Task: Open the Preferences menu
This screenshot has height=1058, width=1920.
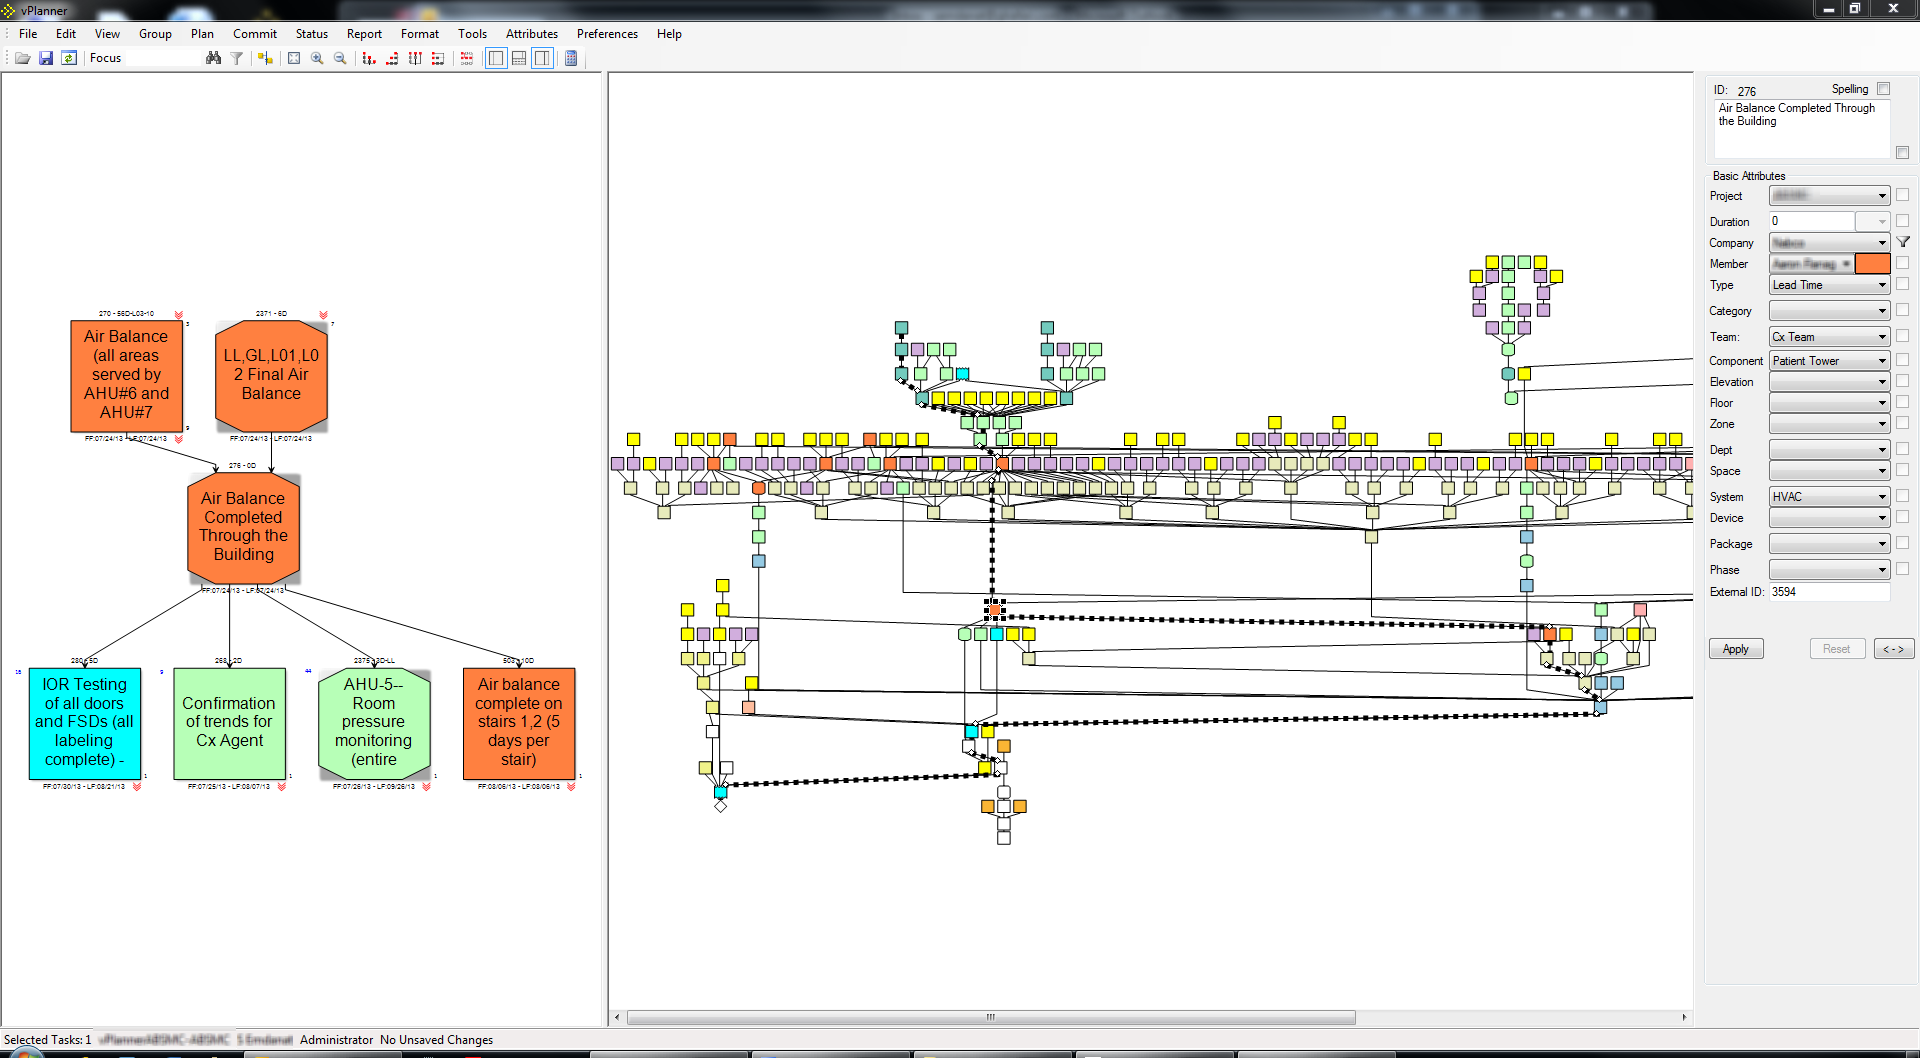Action: pos(607,33)
